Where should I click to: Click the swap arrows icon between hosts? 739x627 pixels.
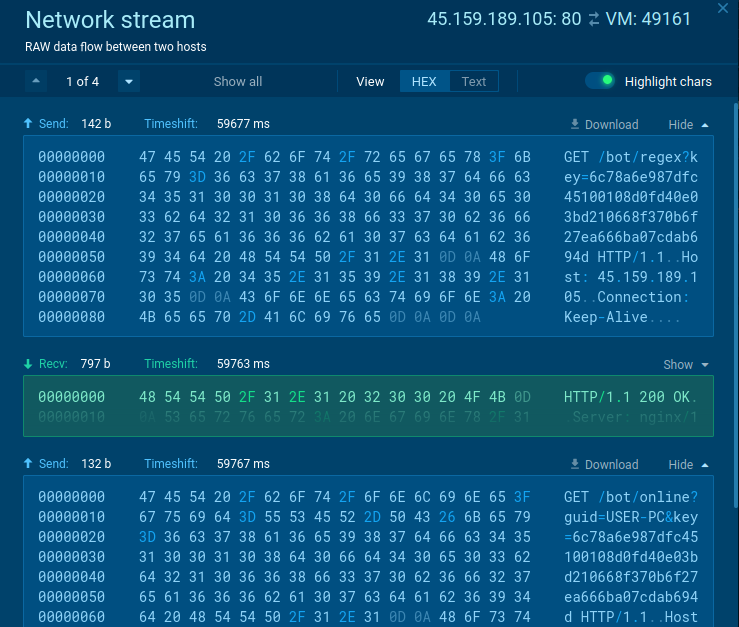pos(593,19)
